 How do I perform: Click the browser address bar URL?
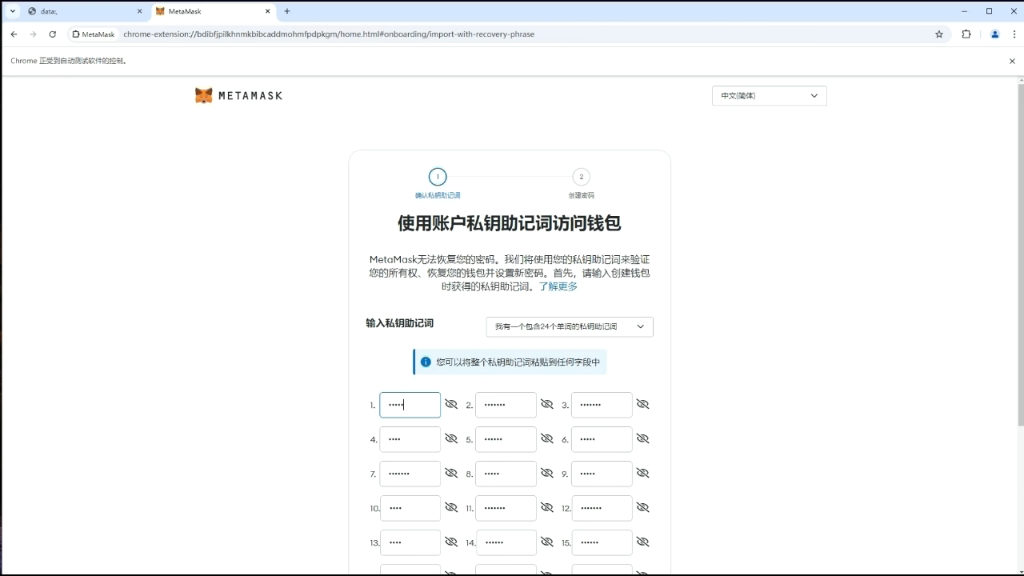click(328, 34)
